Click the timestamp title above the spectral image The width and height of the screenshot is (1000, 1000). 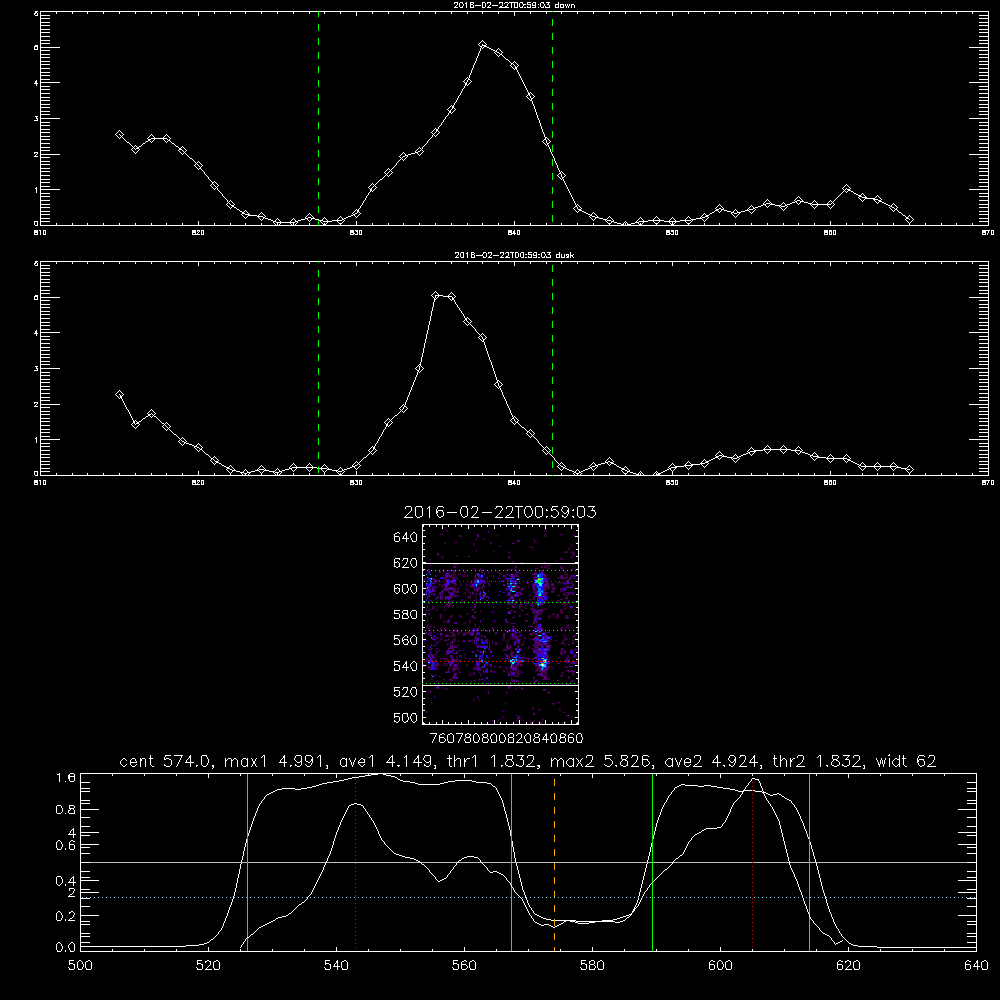500,512
